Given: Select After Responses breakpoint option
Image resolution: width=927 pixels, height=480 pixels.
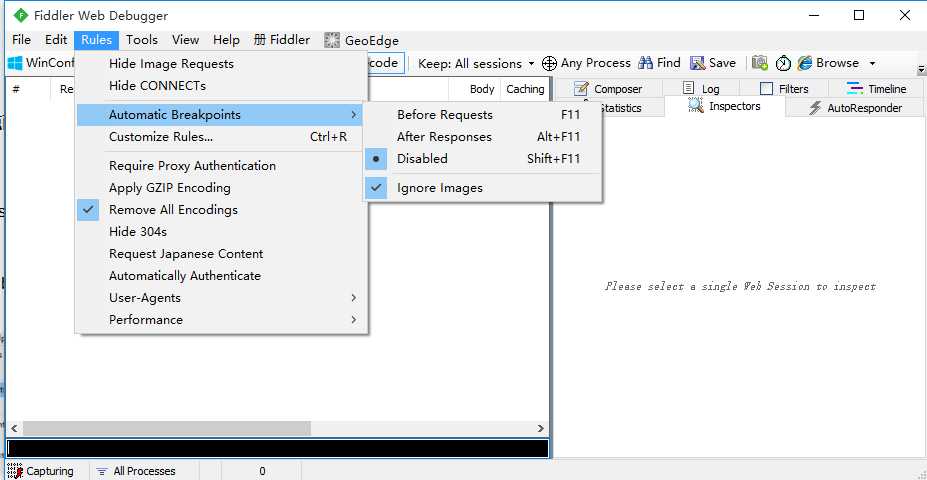Looking at the screenshot, I should tap(483, 137).
